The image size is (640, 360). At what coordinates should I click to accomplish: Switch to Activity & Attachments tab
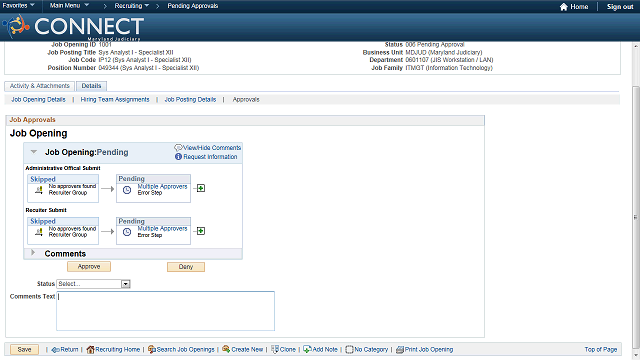40,86
